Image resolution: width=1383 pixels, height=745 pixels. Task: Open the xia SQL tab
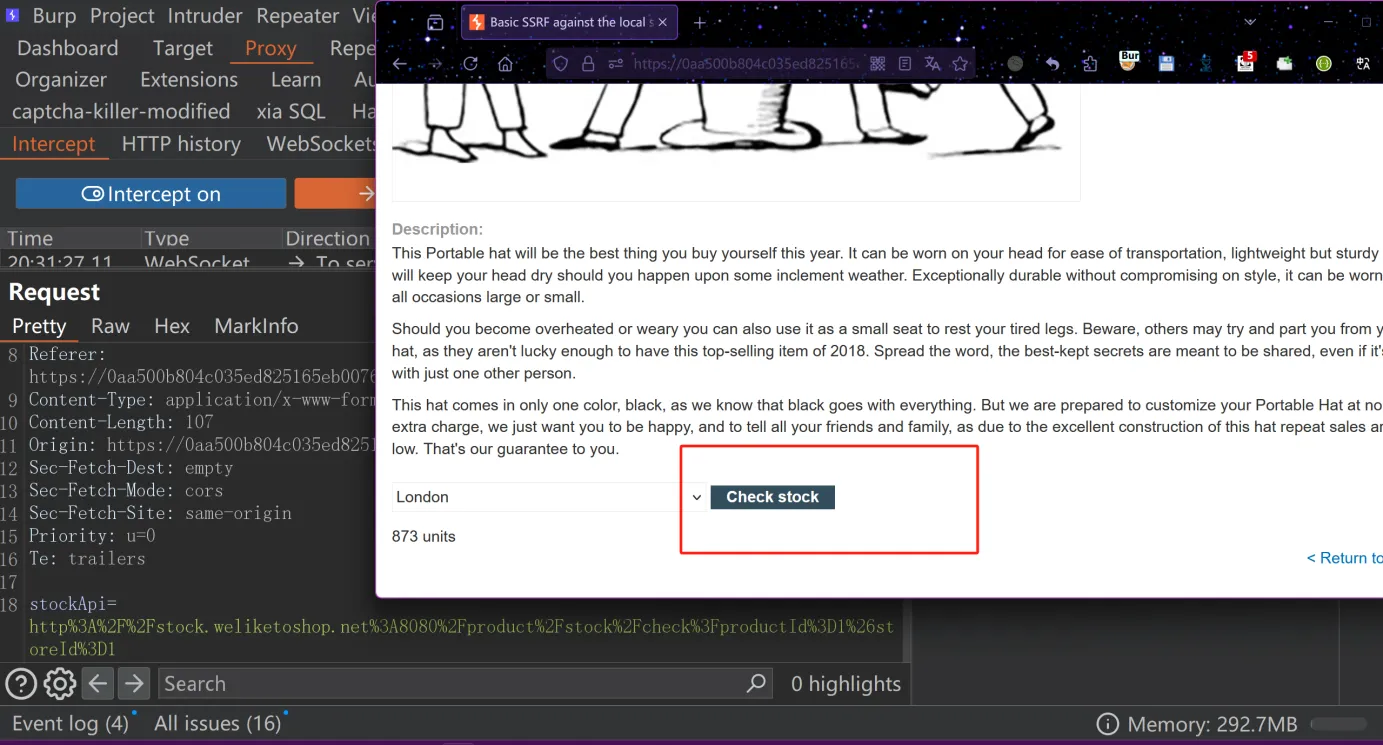tap(291, 112)
